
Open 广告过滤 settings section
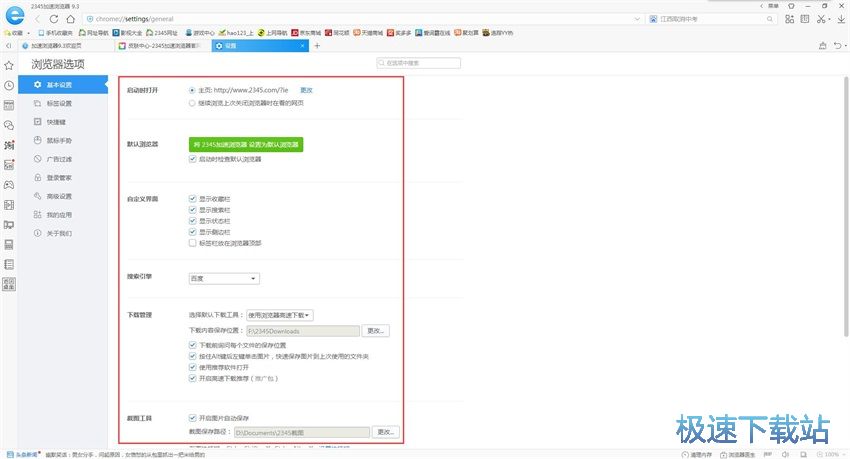[63, 159]
